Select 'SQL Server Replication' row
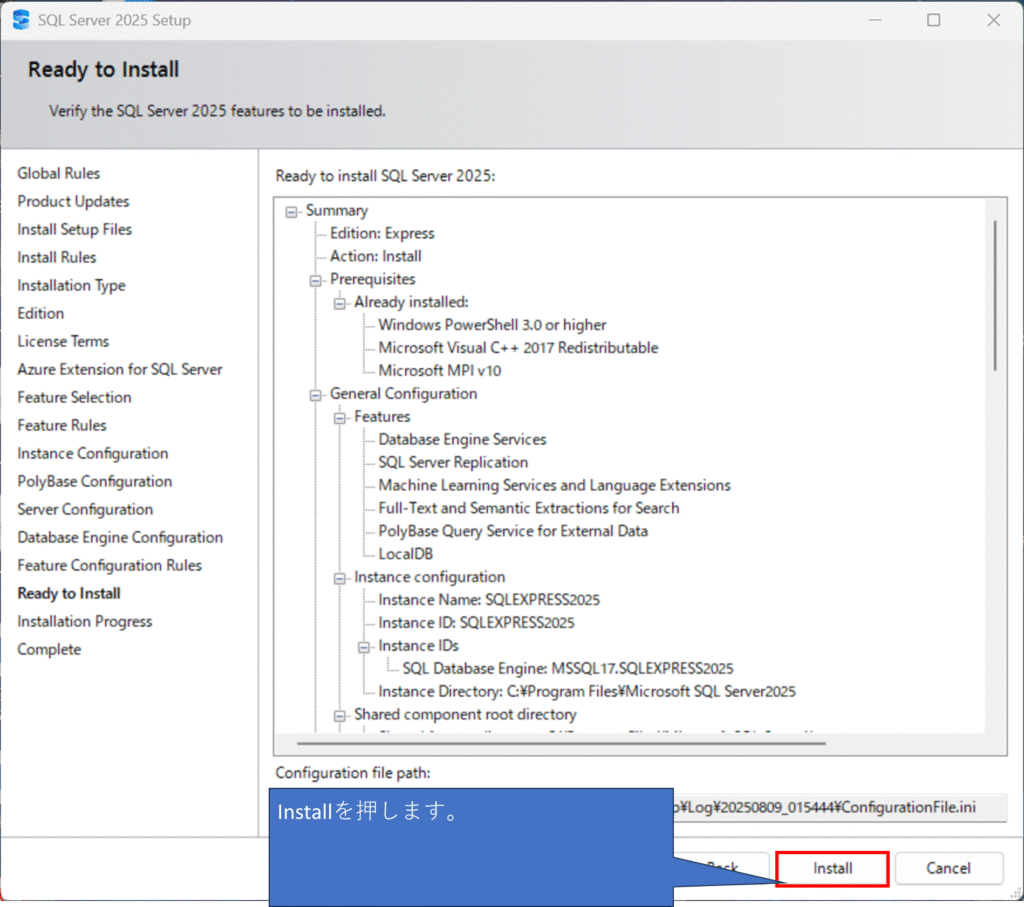Screen dimensions: 1024x907 pos(453,462)
